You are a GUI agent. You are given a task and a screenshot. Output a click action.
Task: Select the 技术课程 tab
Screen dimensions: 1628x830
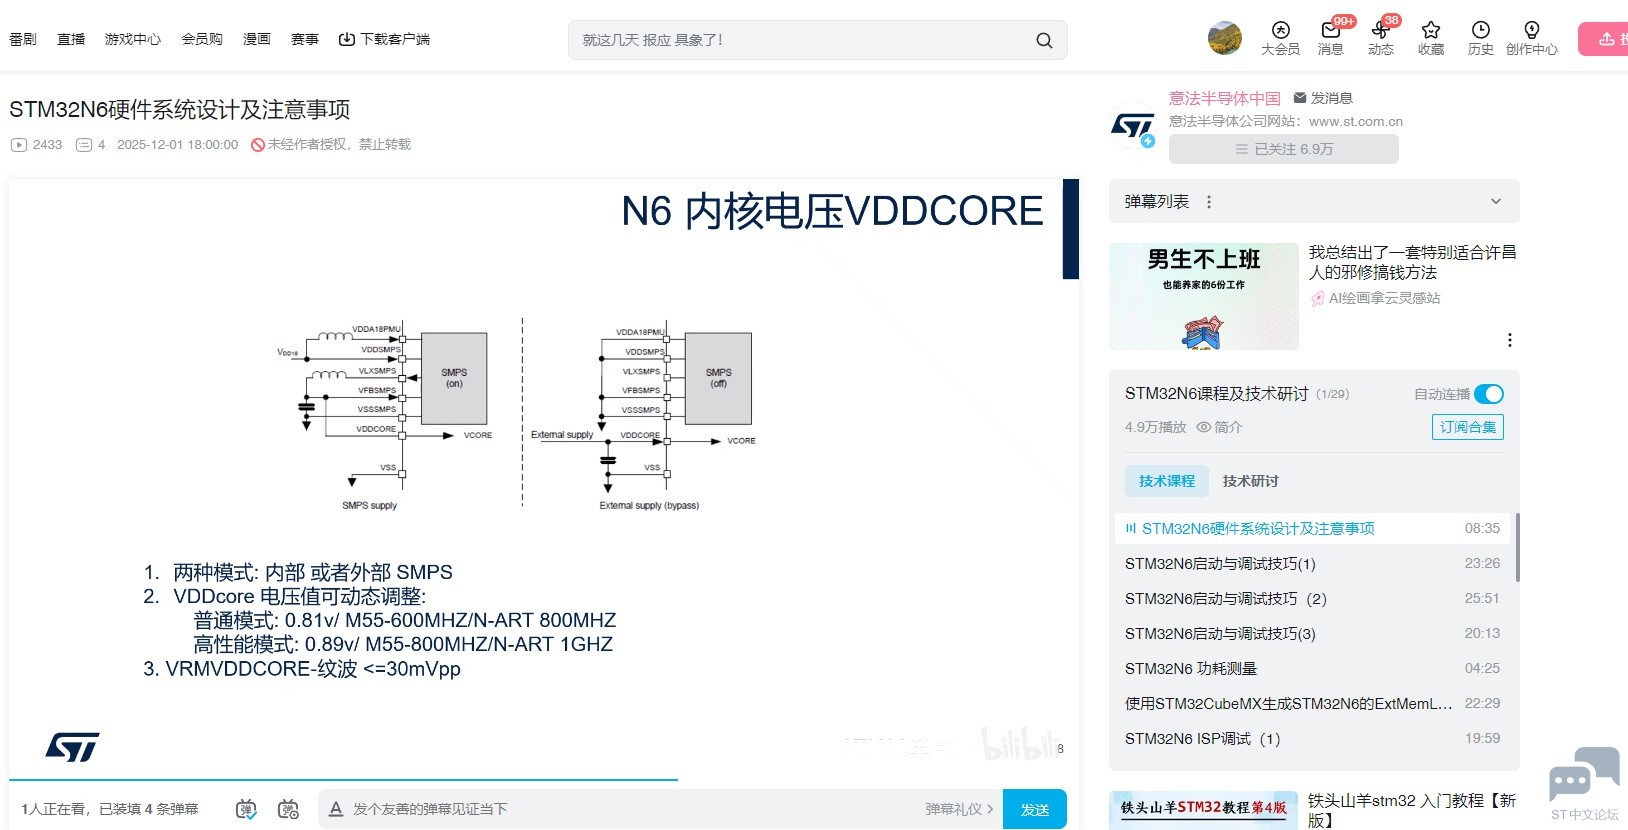click(1166, 481)
